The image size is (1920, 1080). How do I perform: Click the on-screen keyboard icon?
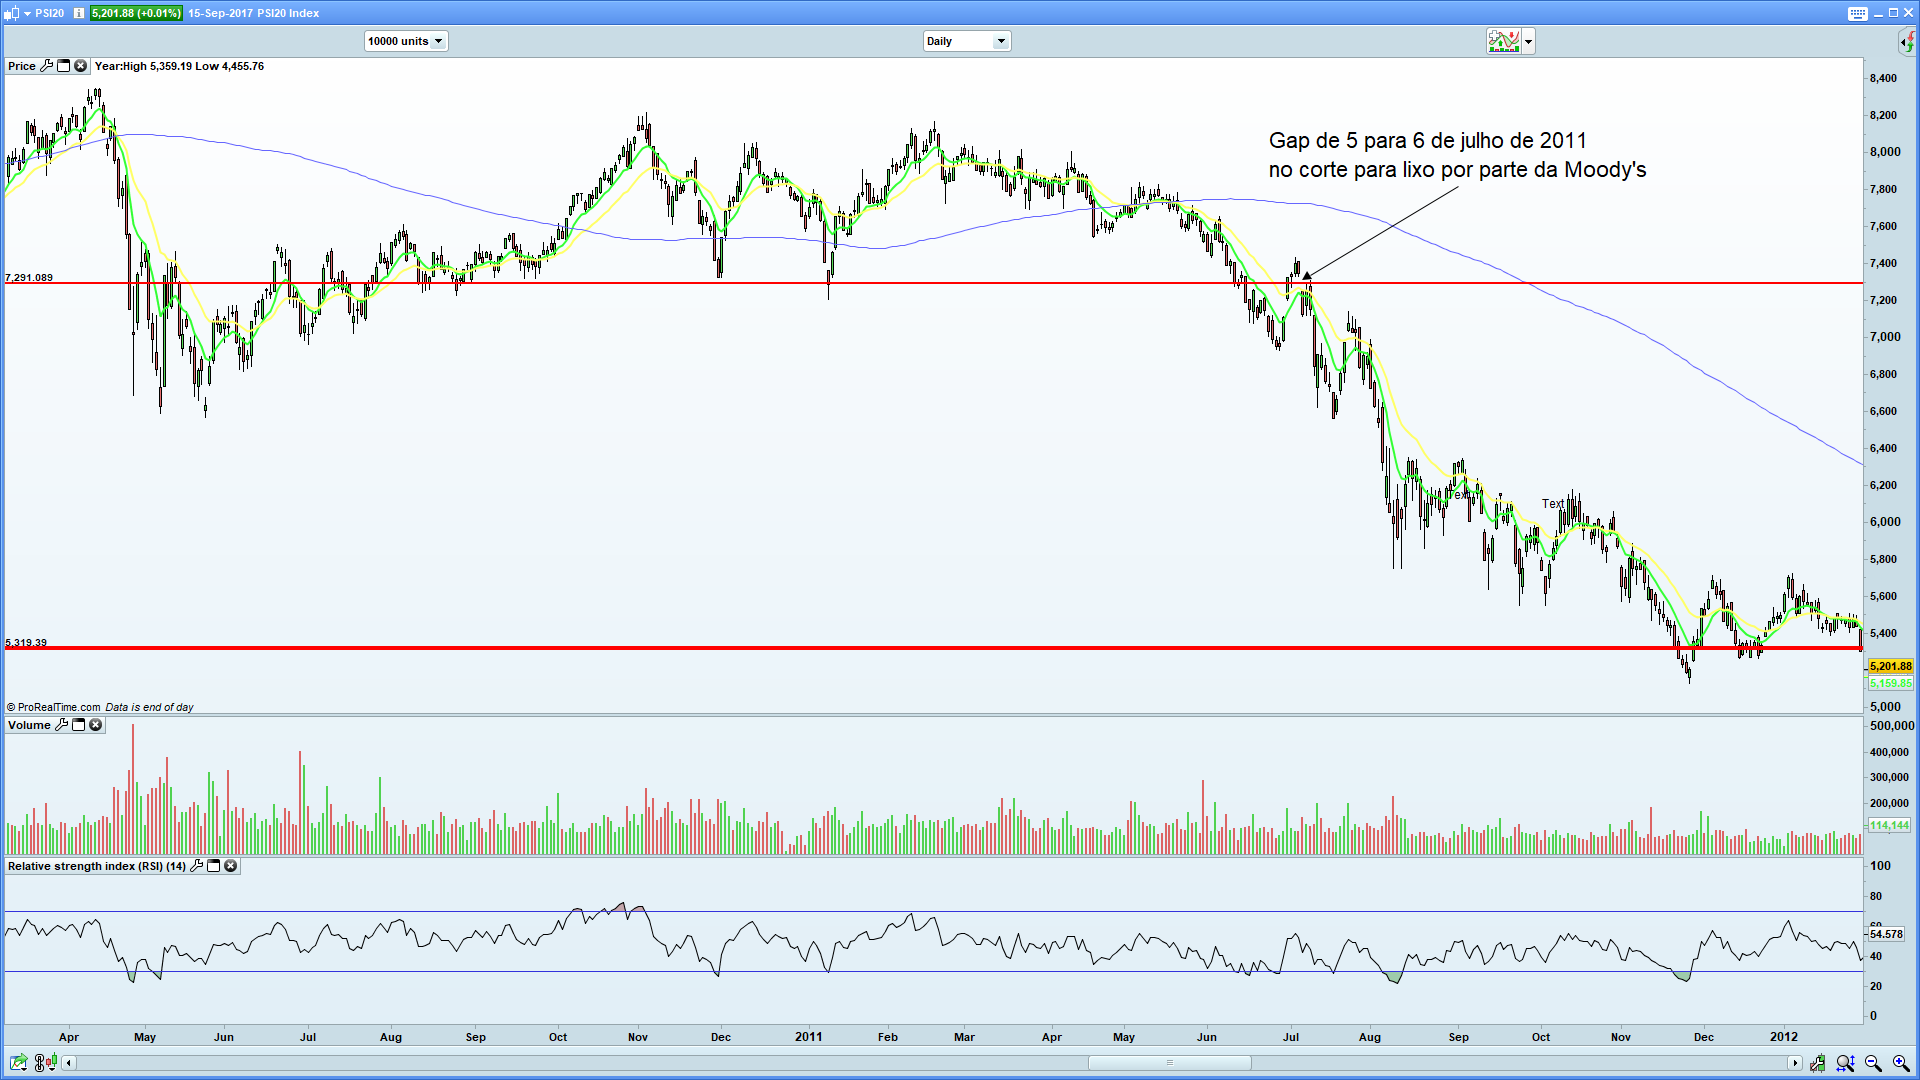coord(1857,13)
